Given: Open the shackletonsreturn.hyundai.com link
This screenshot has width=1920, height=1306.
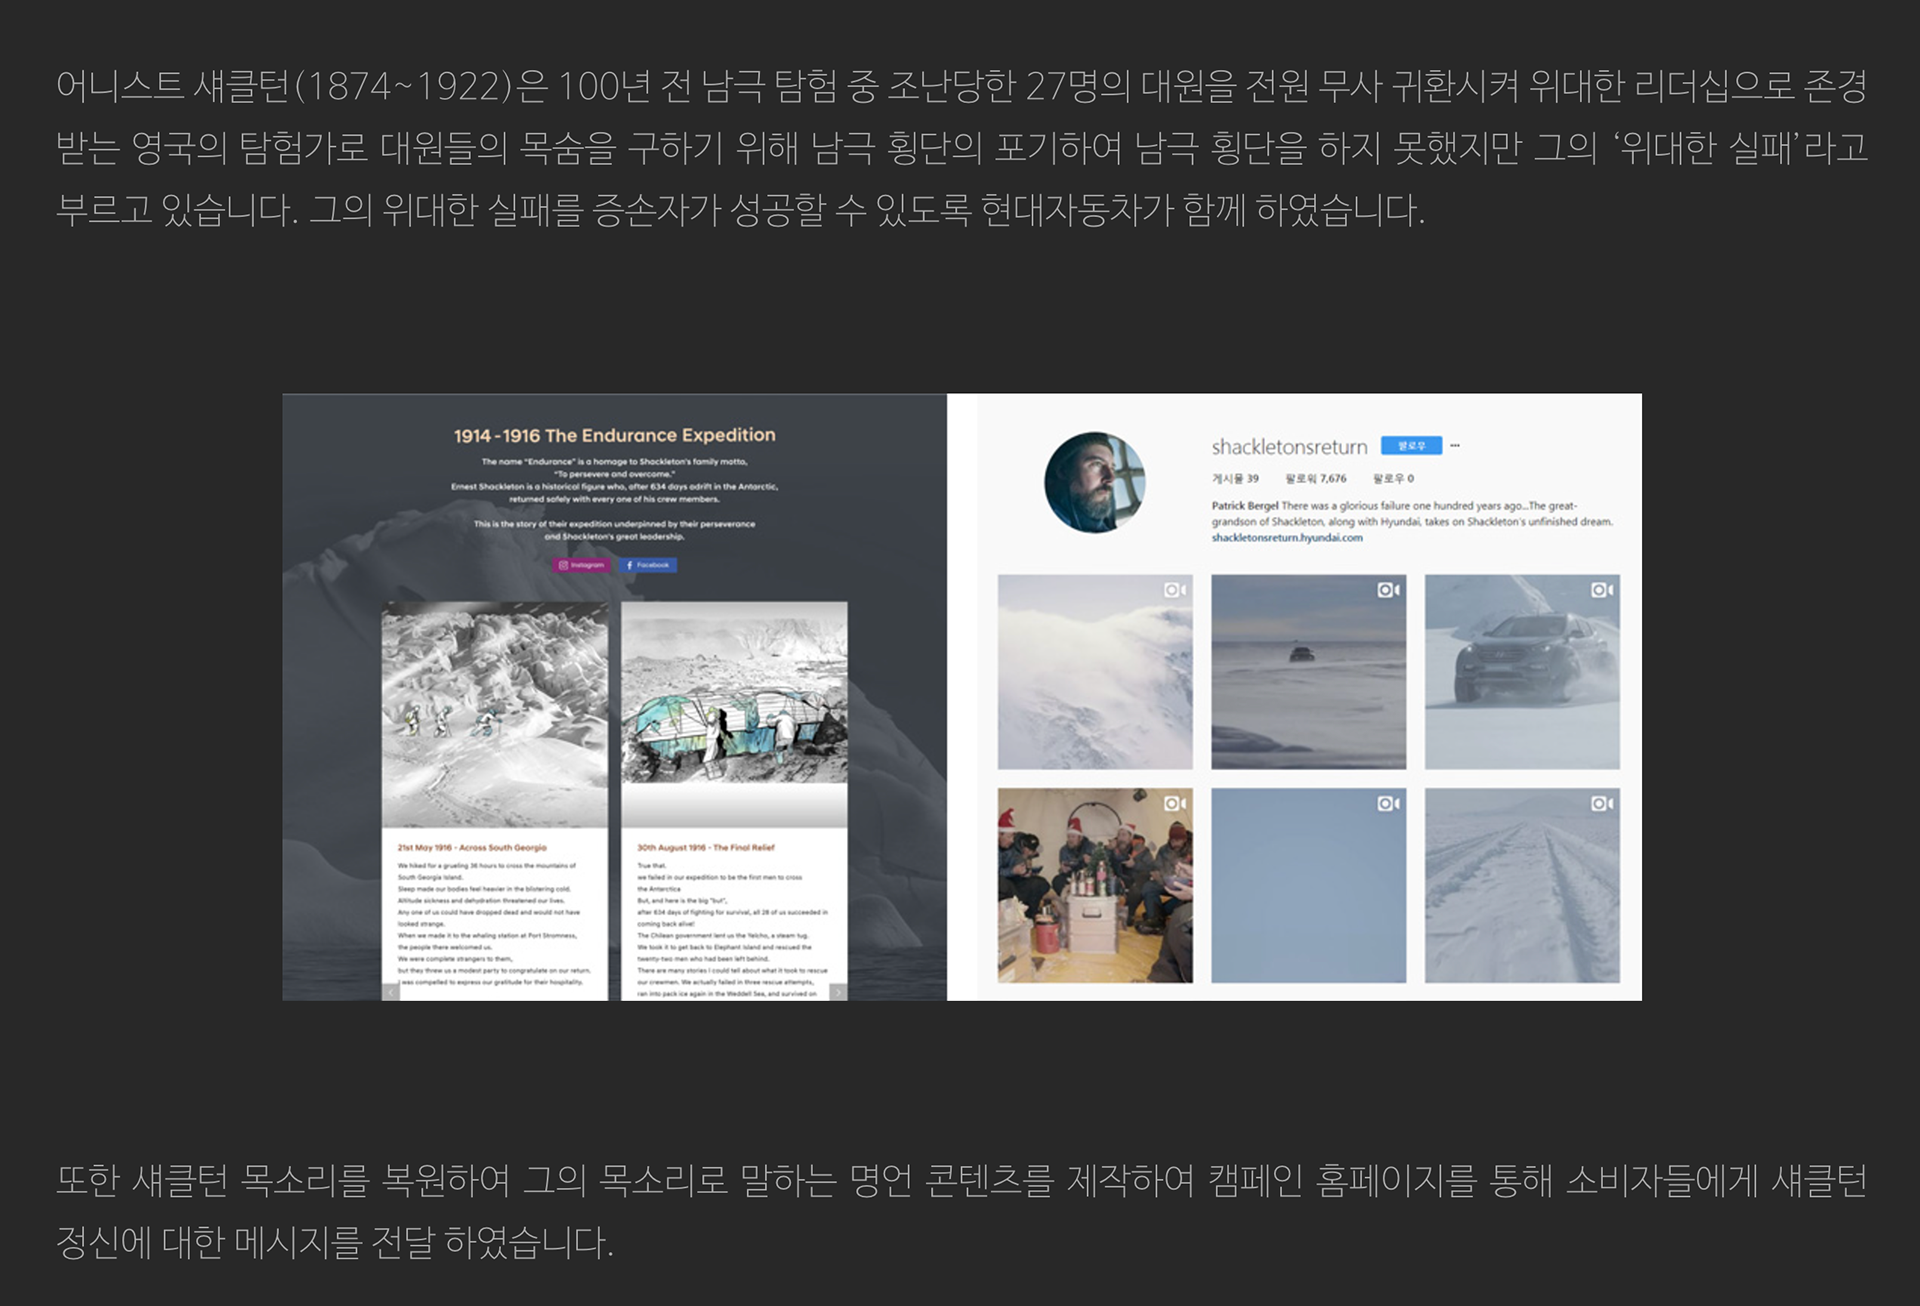Looking at the screenshot, I should (1286, 538).
